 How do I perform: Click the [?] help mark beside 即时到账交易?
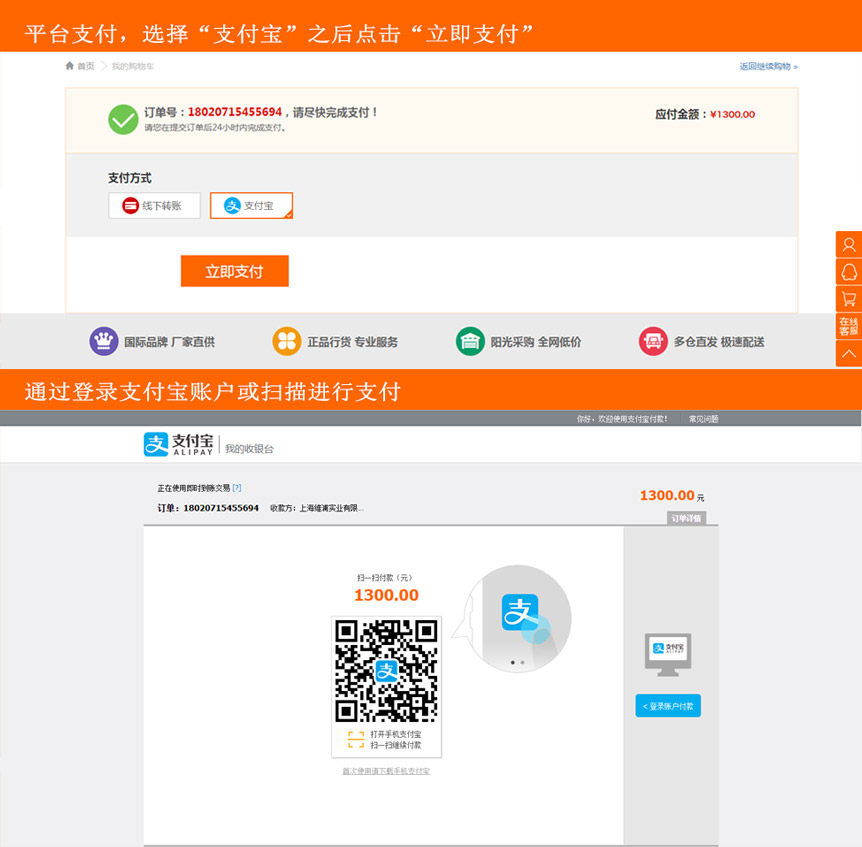(237, 488)
